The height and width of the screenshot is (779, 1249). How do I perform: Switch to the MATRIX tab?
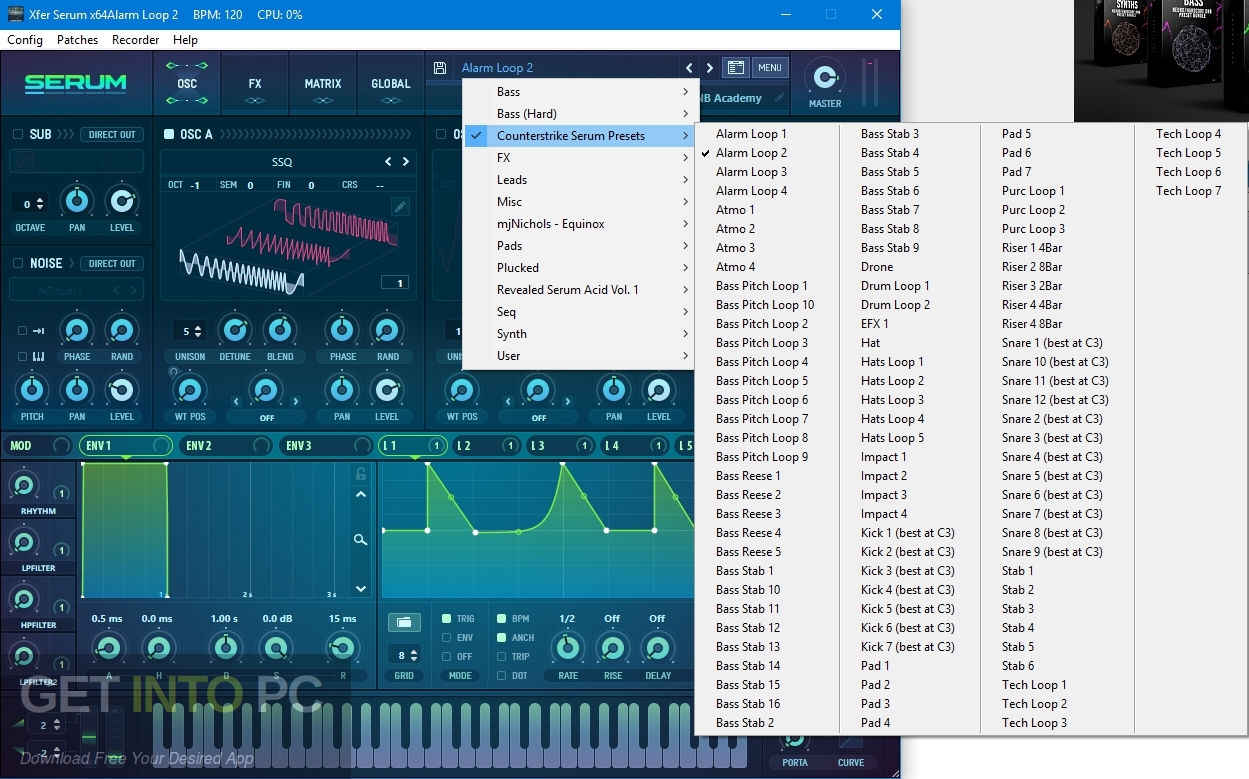(x=323, y=85)
